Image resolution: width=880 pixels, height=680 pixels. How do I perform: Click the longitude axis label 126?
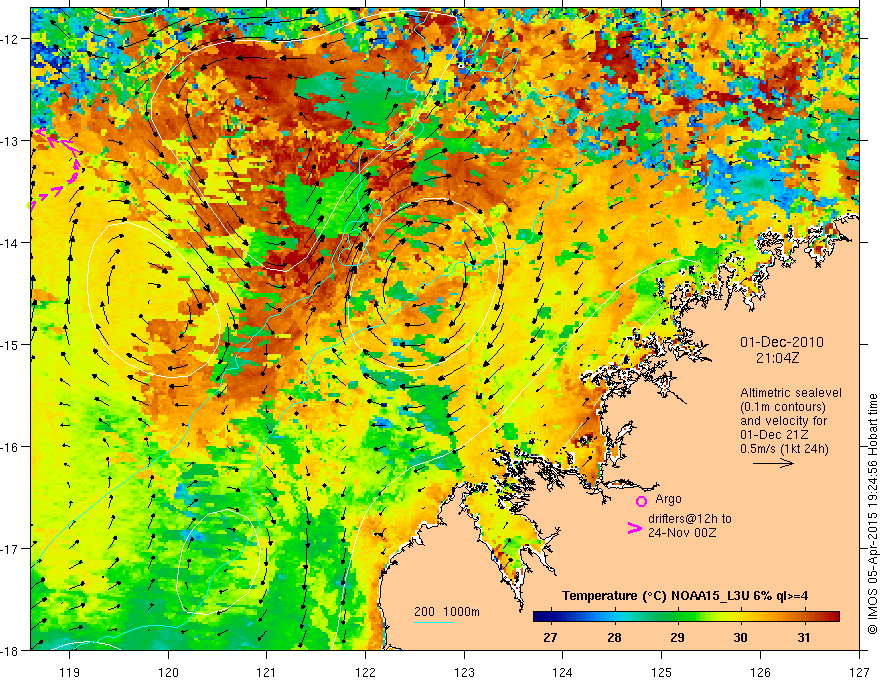click(760, 672)
